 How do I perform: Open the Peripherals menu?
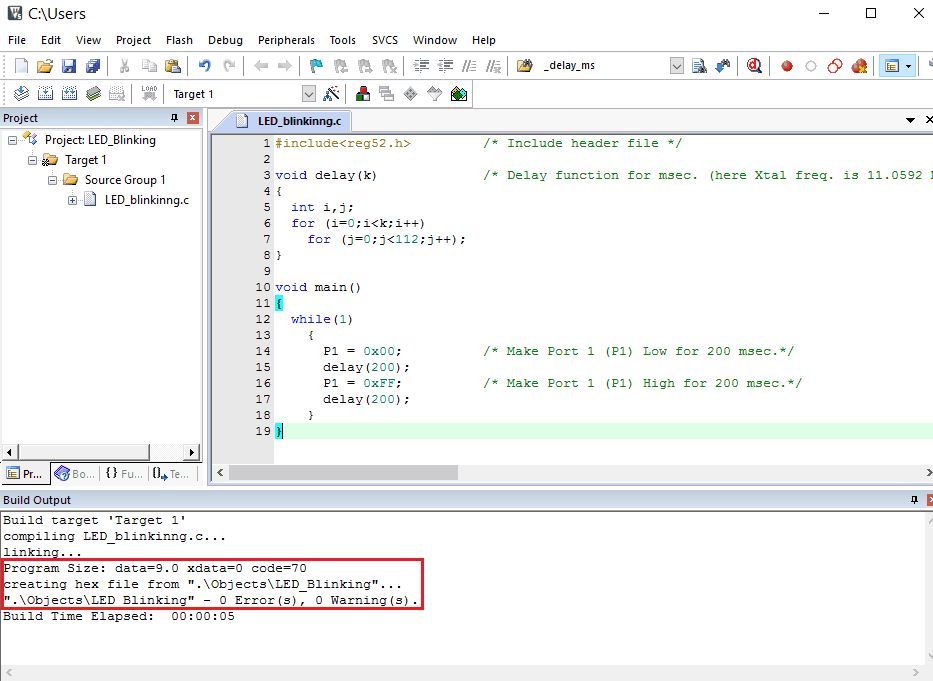tap(286, 40)
